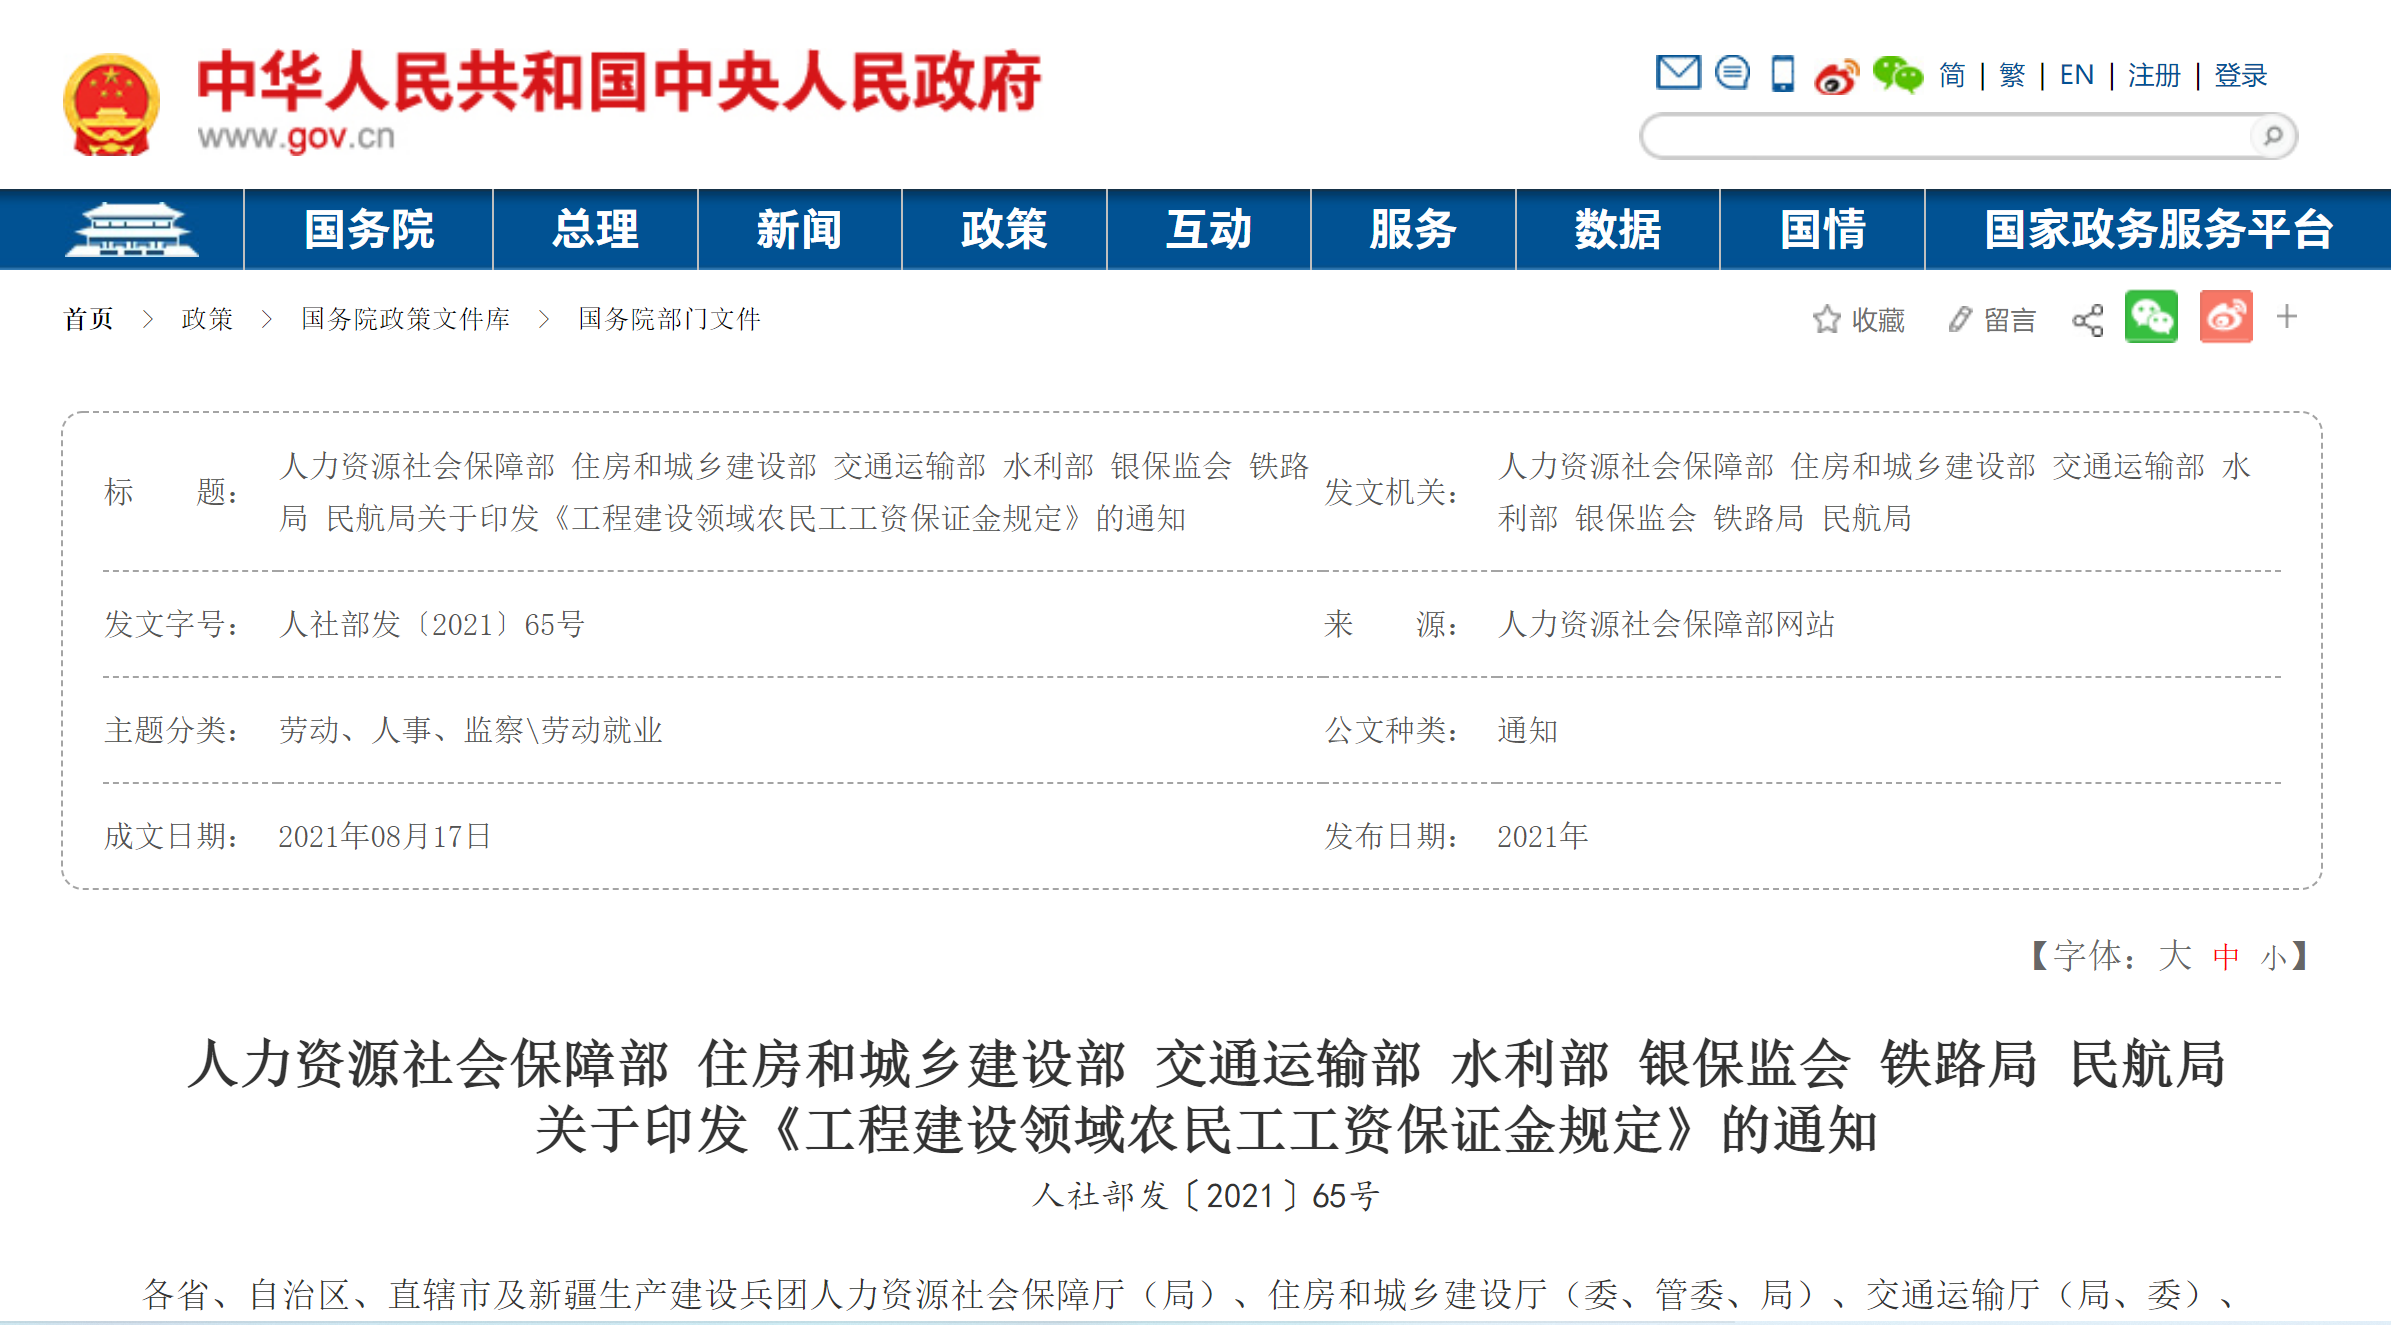
Task: Open the 国务院 navigation tab
Action: pyautogui.click(x=369, y=229)
